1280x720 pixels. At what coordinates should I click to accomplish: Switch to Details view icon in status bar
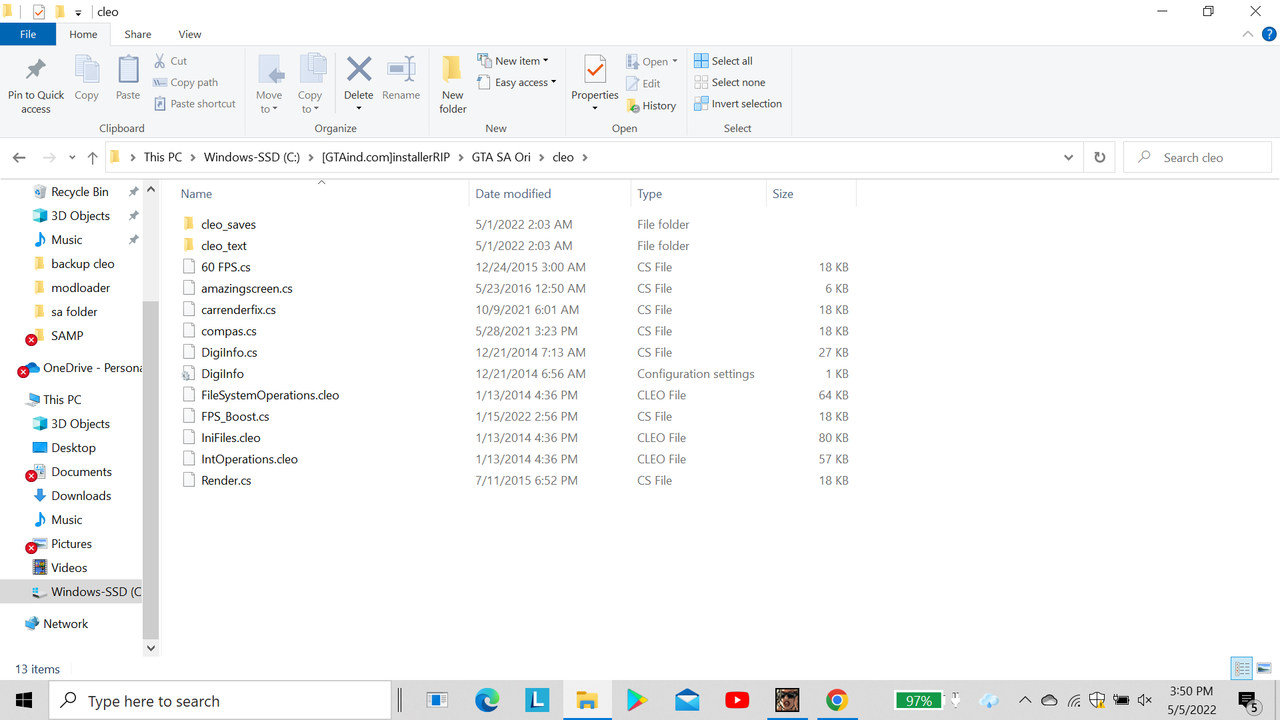pos(1242,668)
